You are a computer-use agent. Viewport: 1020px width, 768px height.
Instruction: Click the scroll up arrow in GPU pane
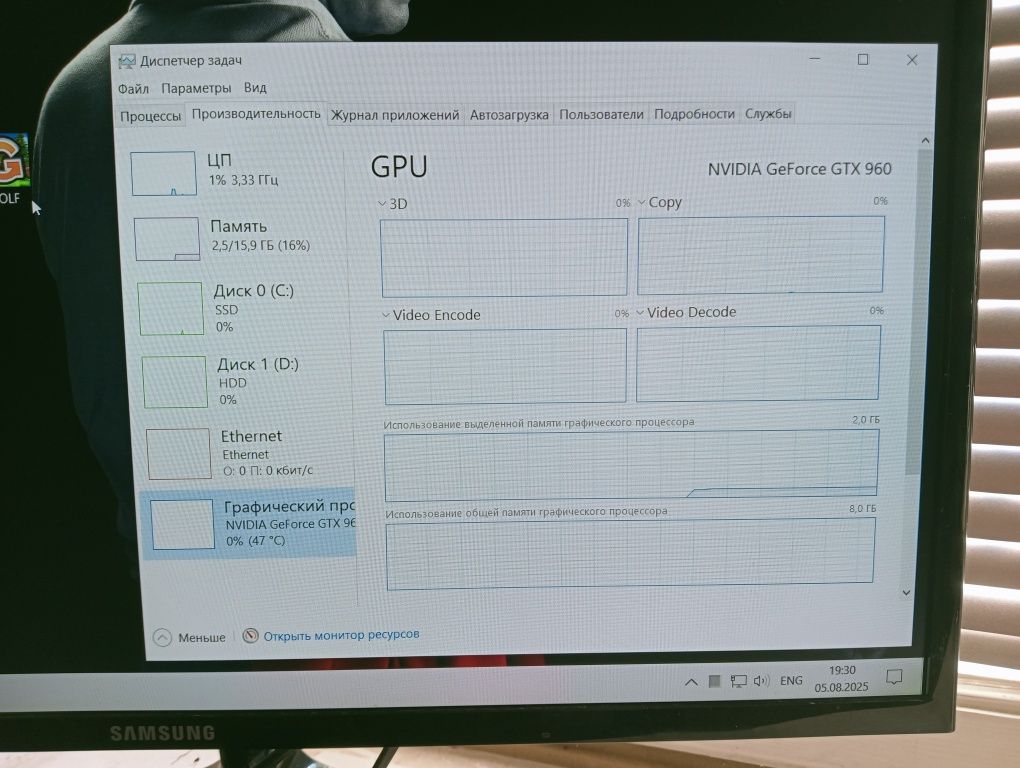pyautogui.click(x=925, y=140)
